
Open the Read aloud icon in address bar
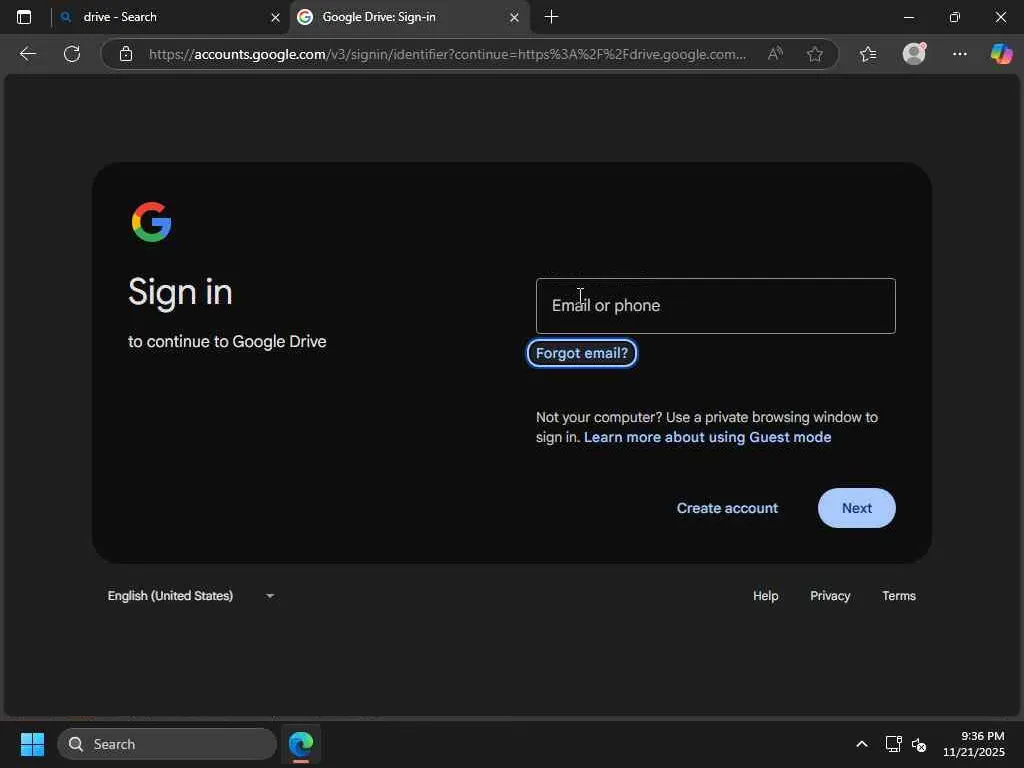click(775, 54)
